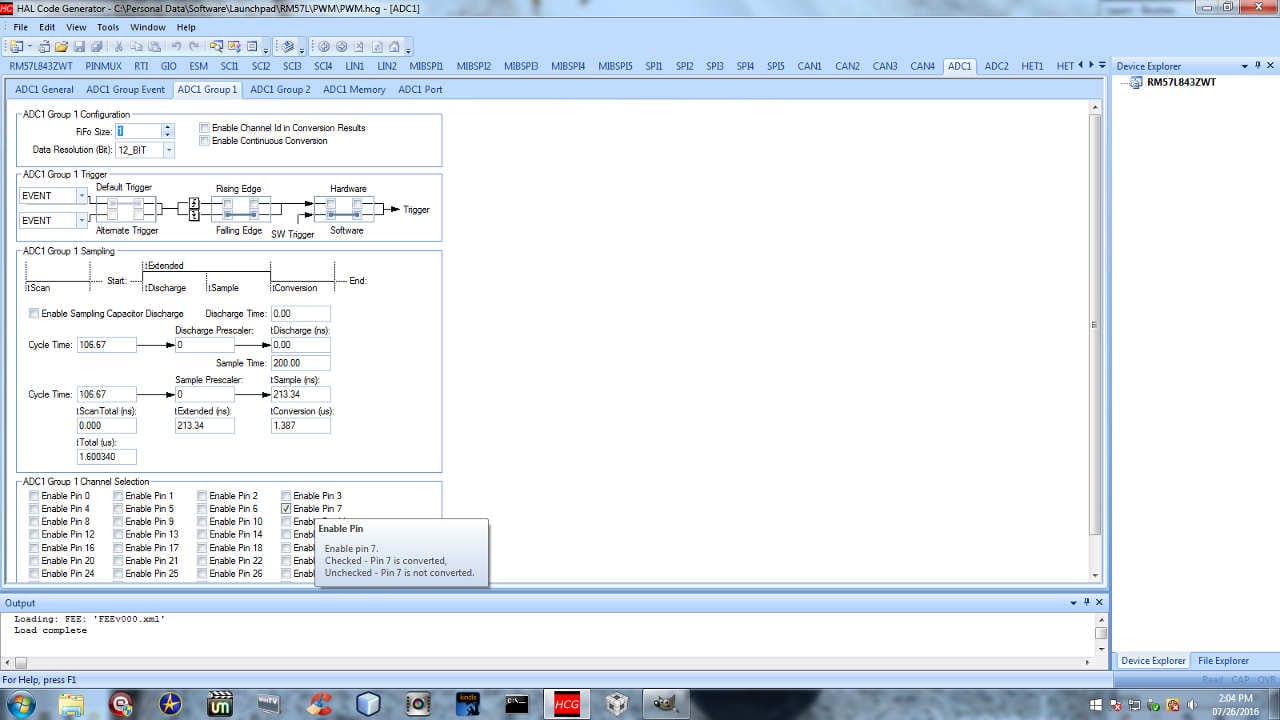This screenshot has height=720, width=1280.
Task: Switch to ADC1 Group 2 tab
Action: 280,90
